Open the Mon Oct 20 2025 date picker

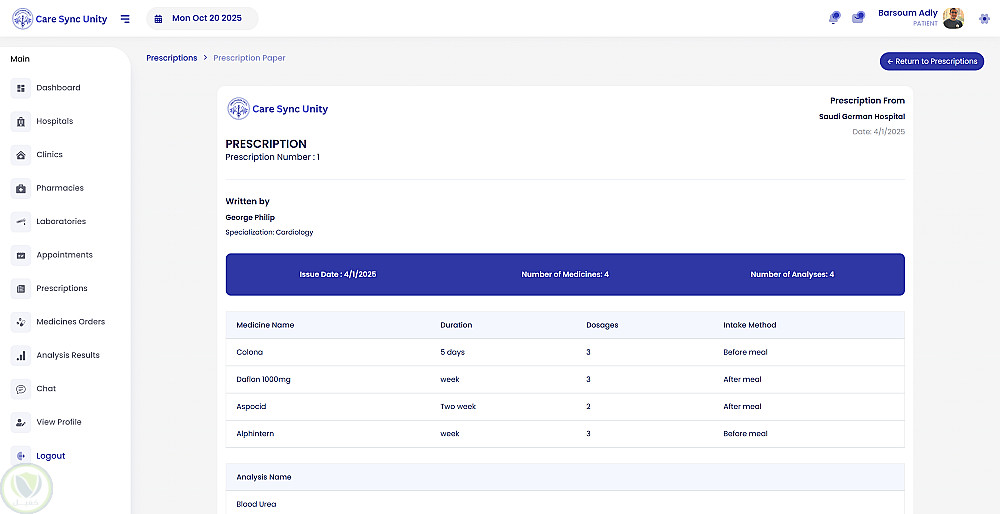click(201, 19)
